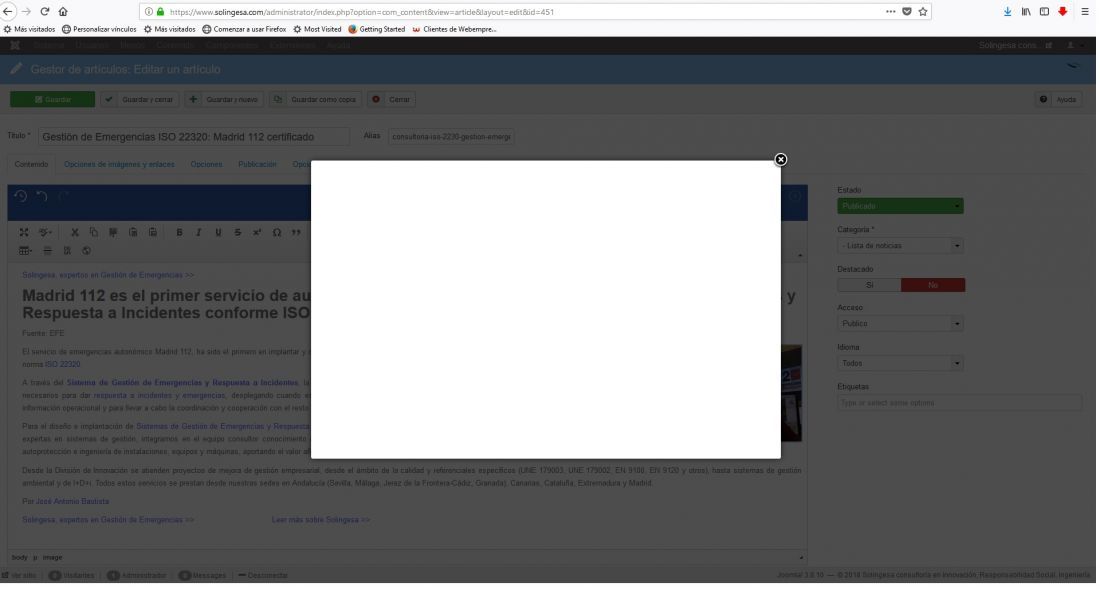1100x602 pixels.
Task: Click the Solingesa cons... site link
Action: coord(1015,45)
